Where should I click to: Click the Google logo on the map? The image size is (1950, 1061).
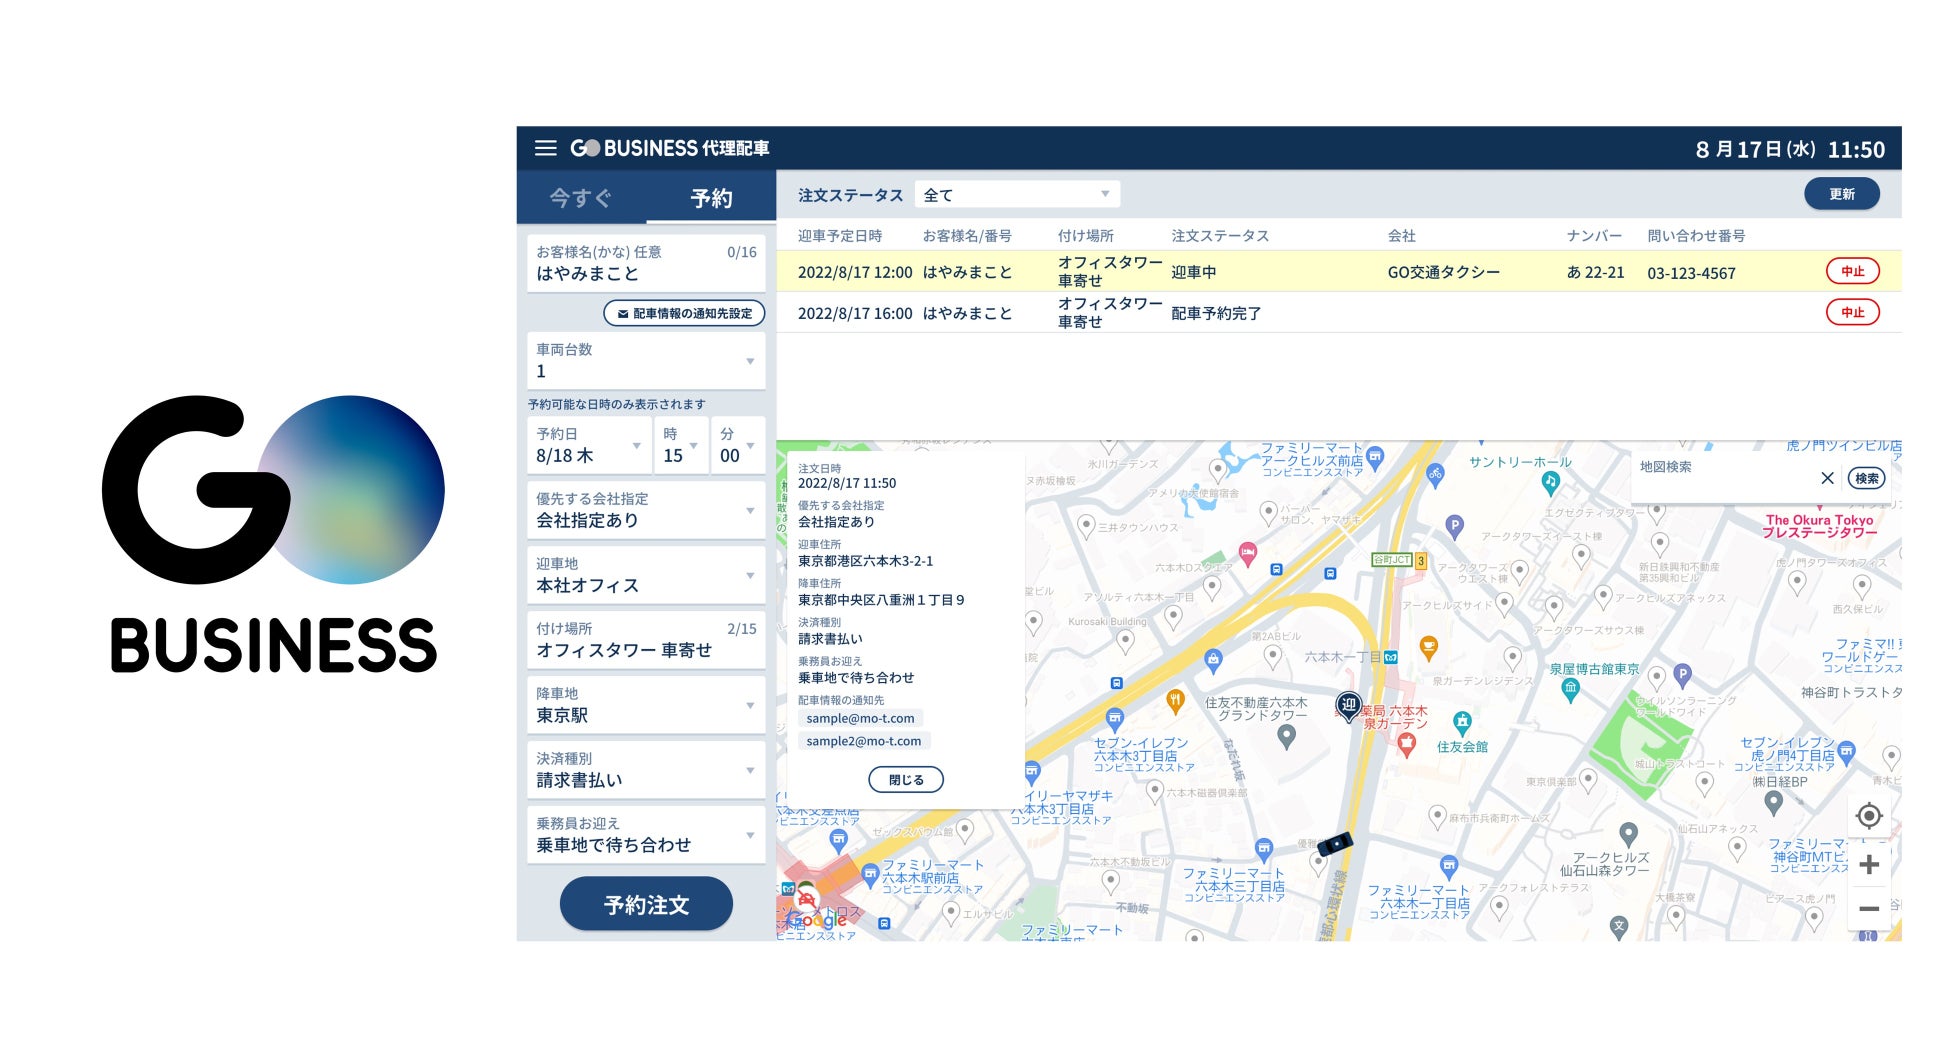[x=818, y=920]
